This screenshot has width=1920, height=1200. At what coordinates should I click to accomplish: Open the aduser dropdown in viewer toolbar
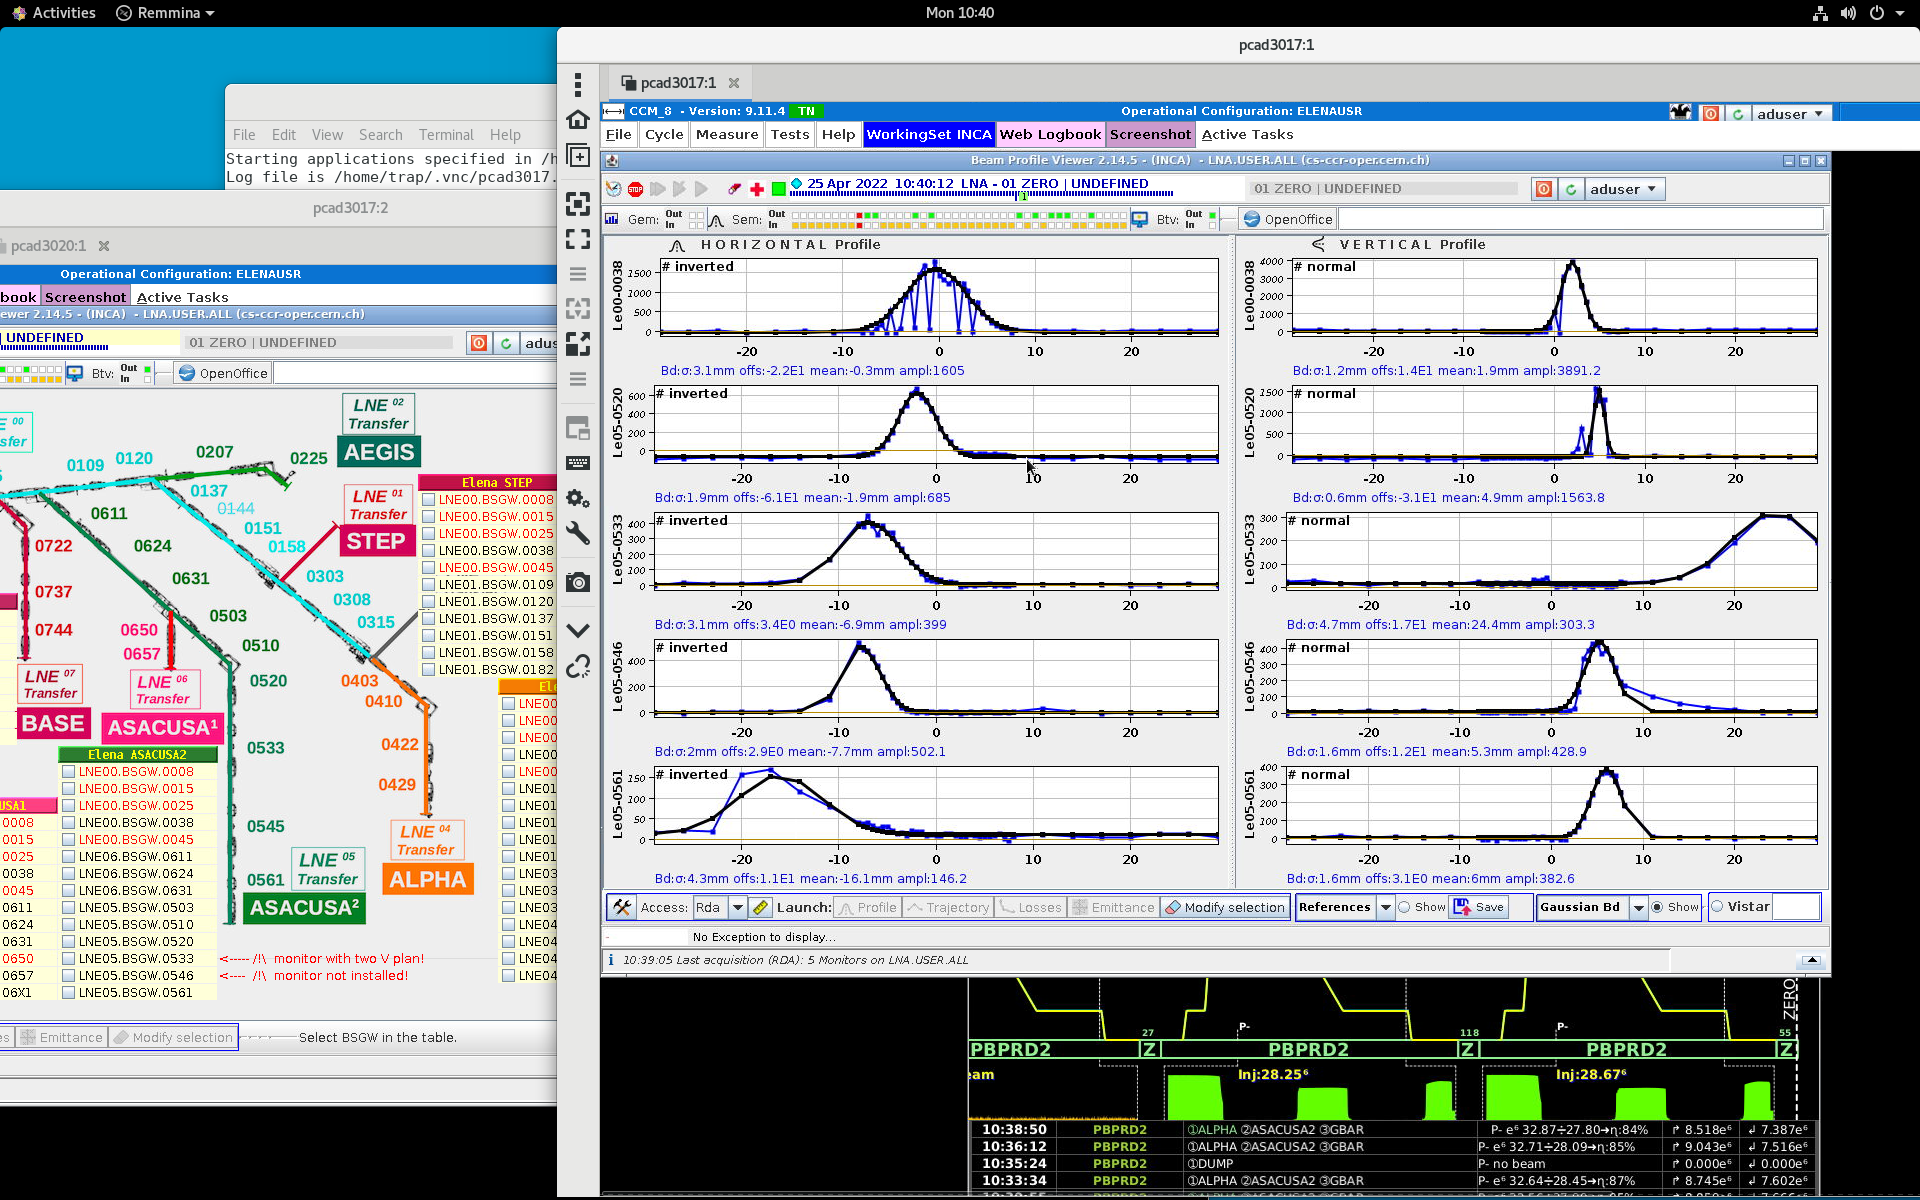coord(1623,189)
